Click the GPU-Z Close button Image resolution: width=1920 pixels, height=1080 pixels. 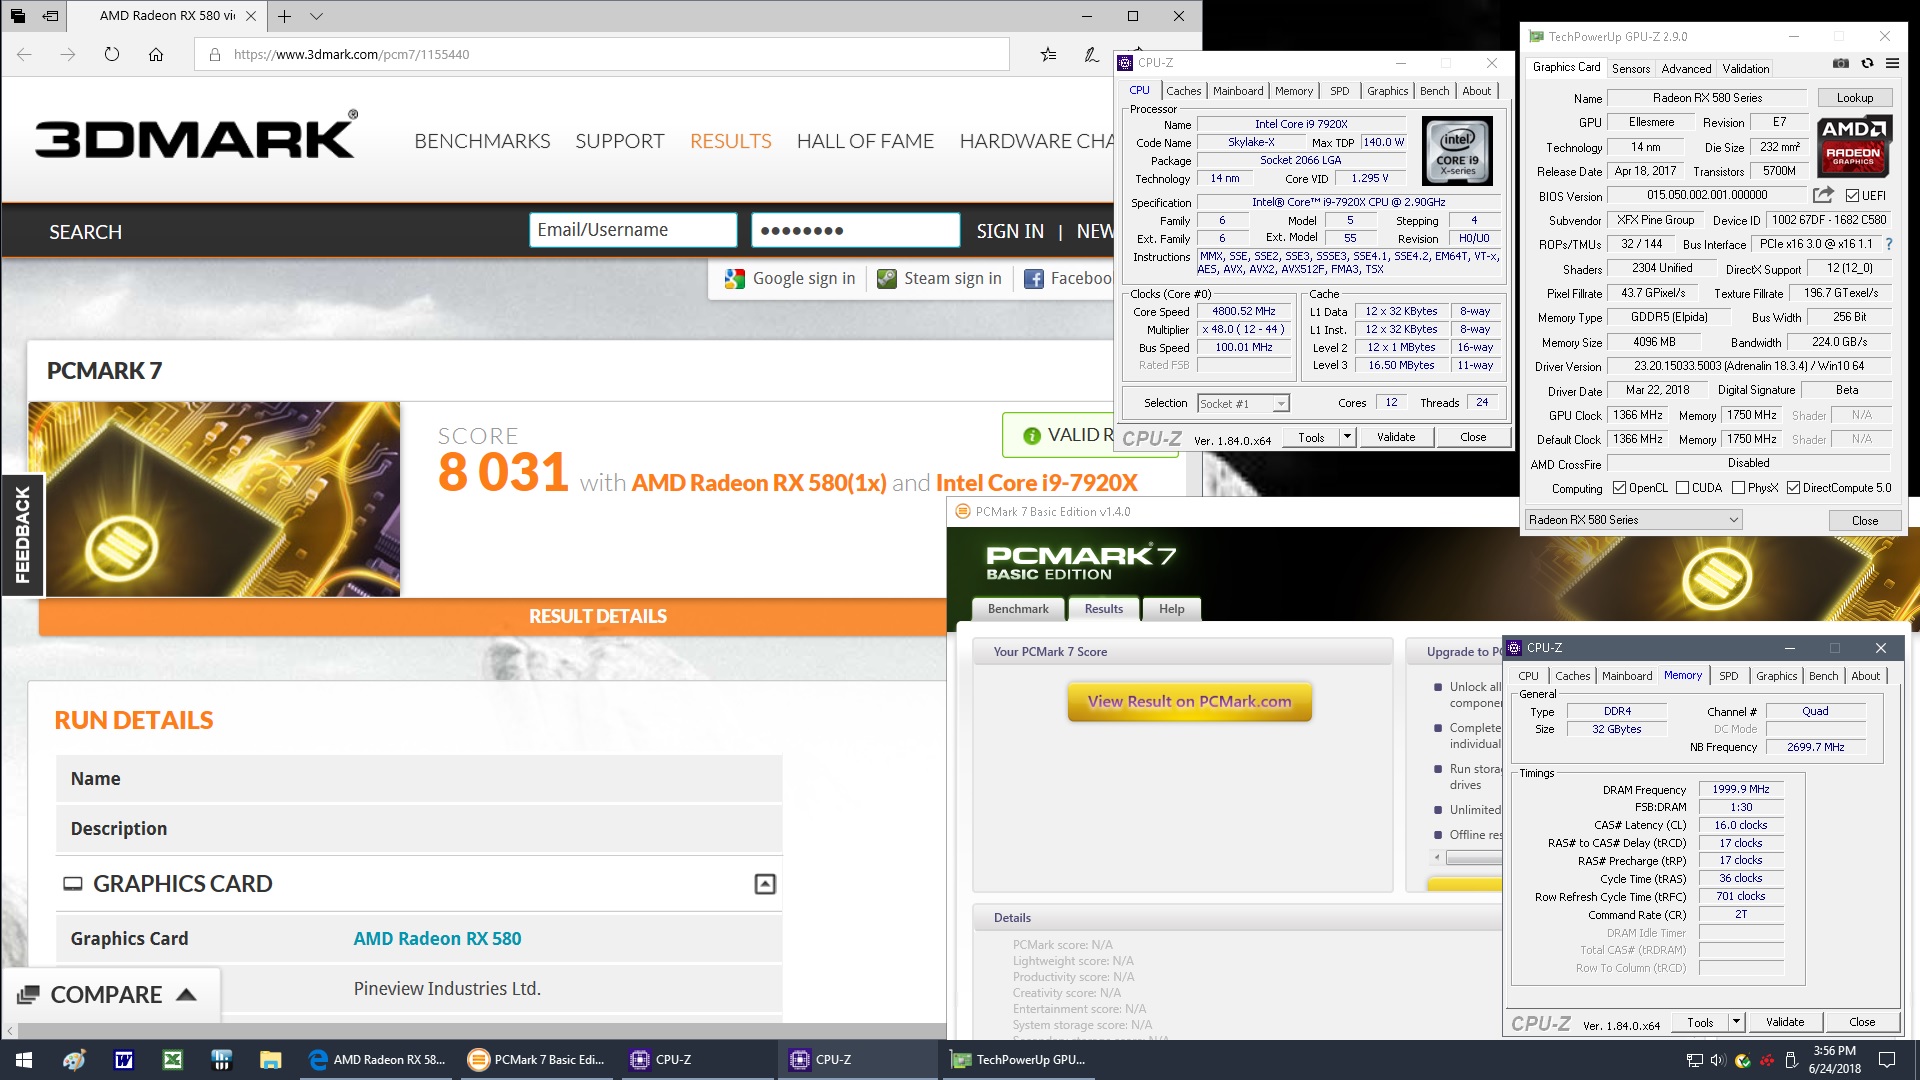pyautogui.click(x=1864, y=520)
